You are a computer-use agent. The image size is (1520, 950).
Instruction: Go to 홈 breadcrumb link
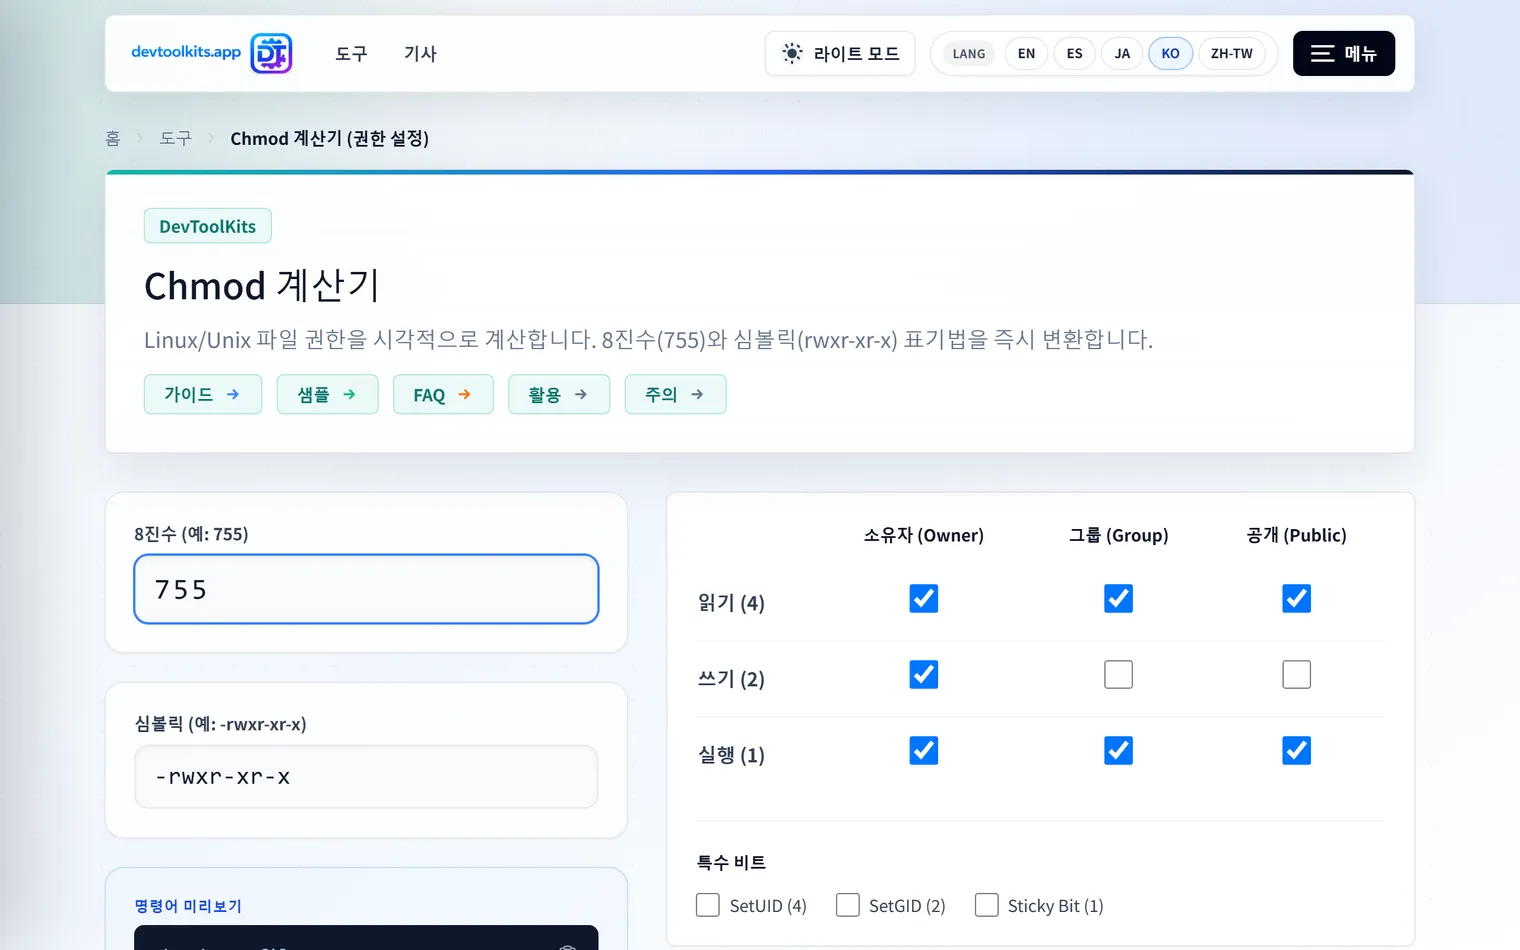(x=113, y=138)
